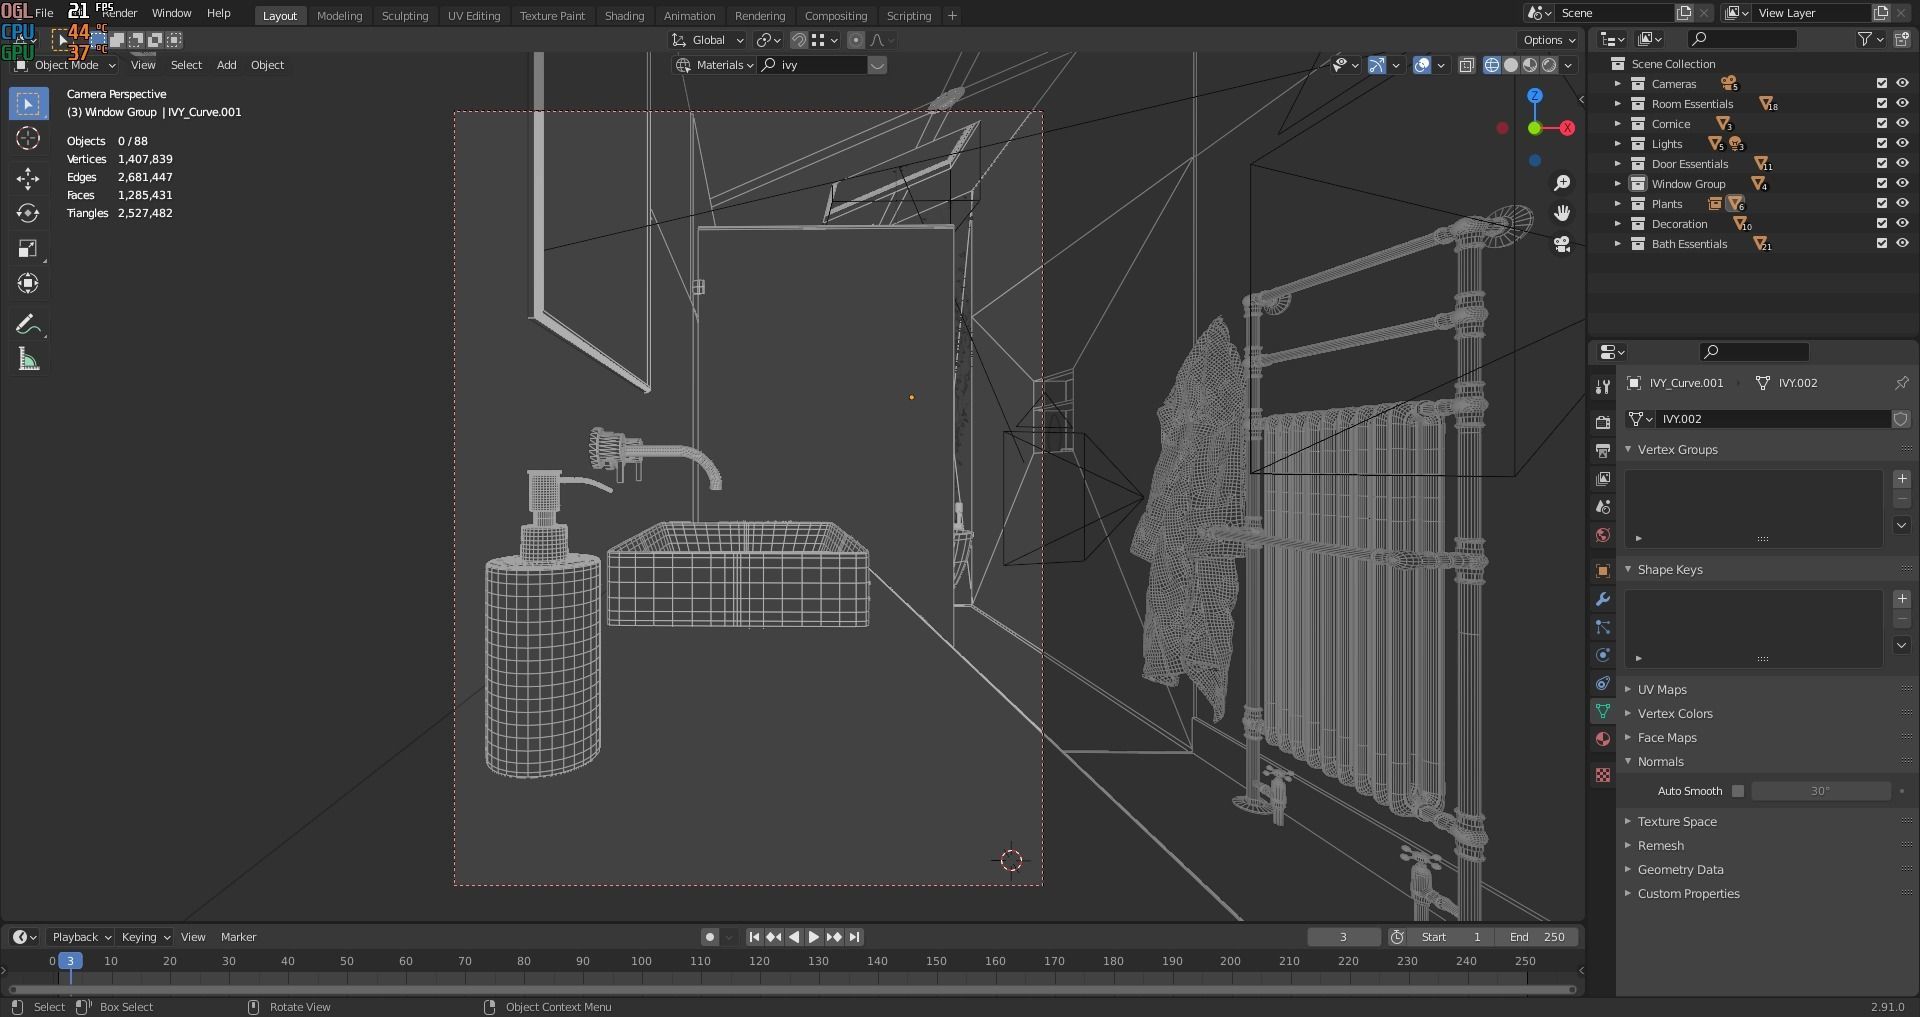Open the Help menu
Image resolution: width=1920 pixels, height=1017 pixels.
[218, 13]
